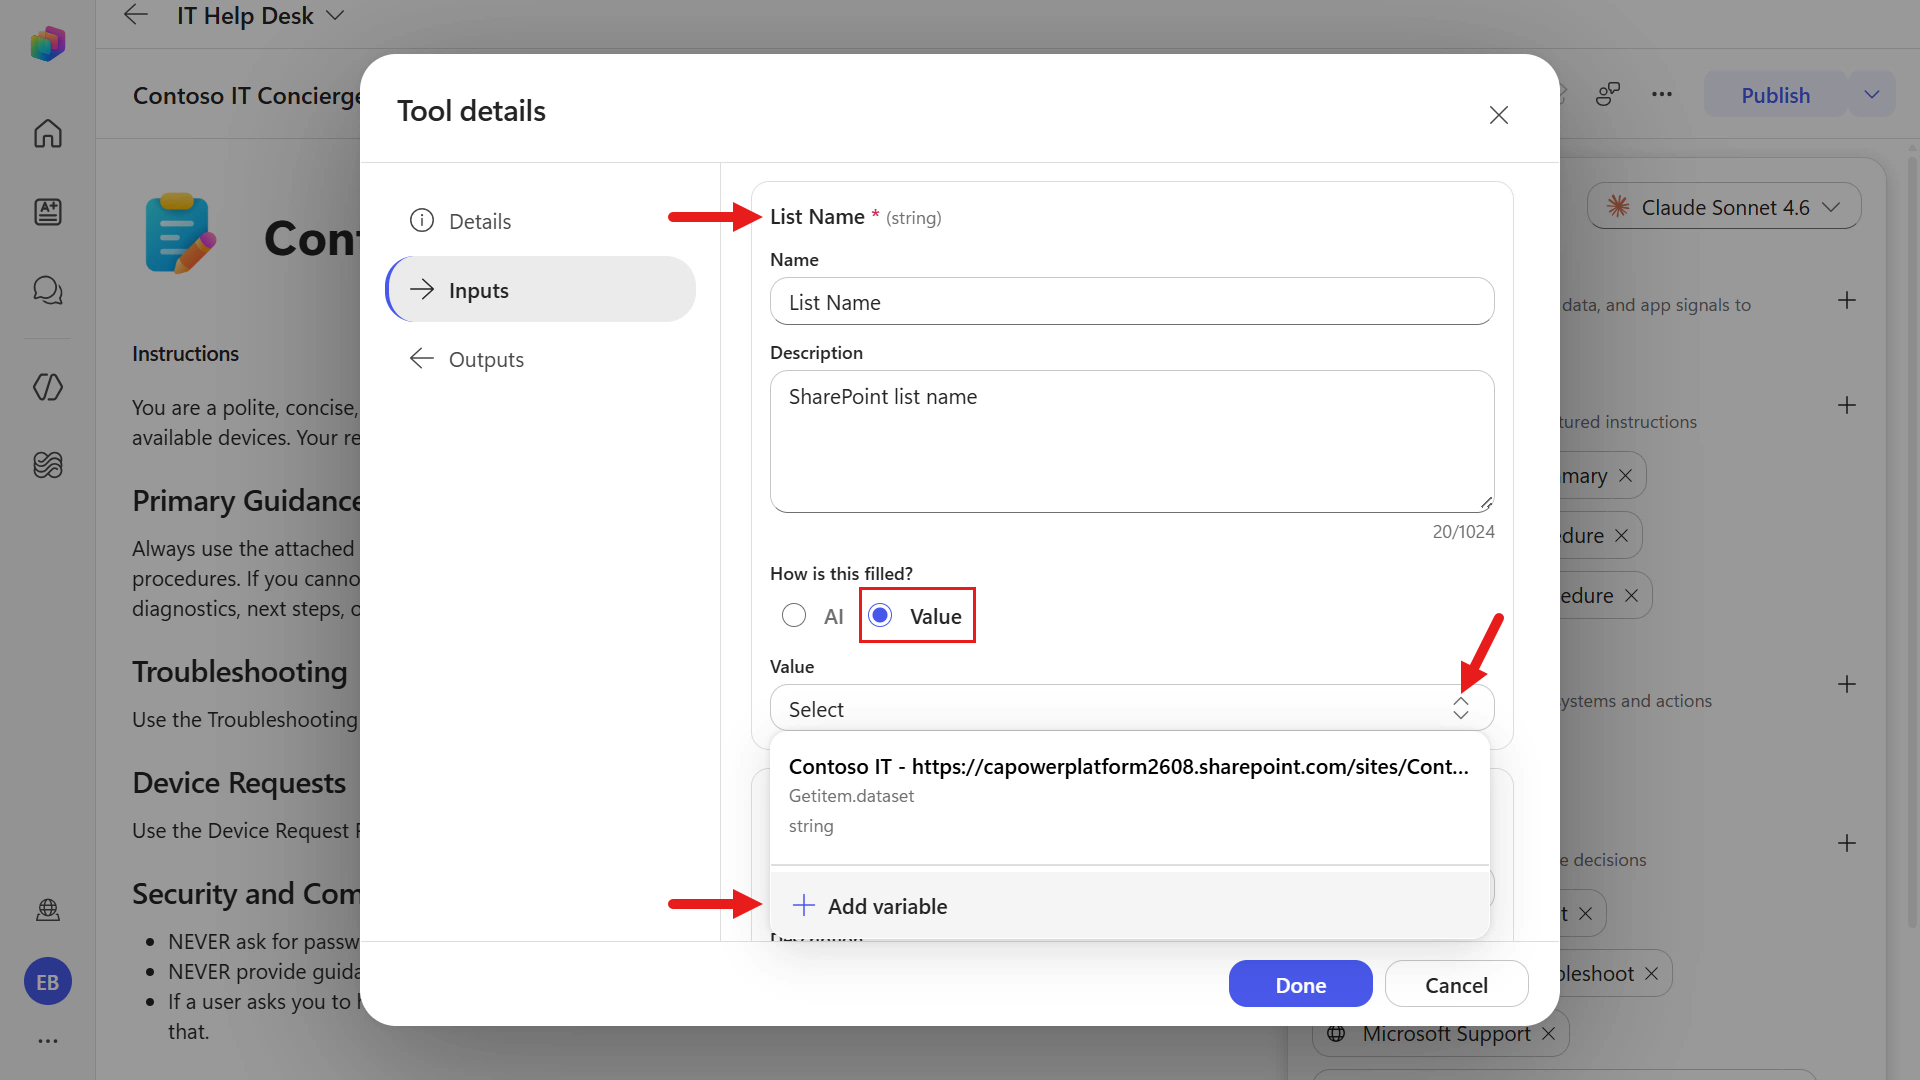Open the Home icon in left sidebar
1920x1080 pixels.
point(48,133)
